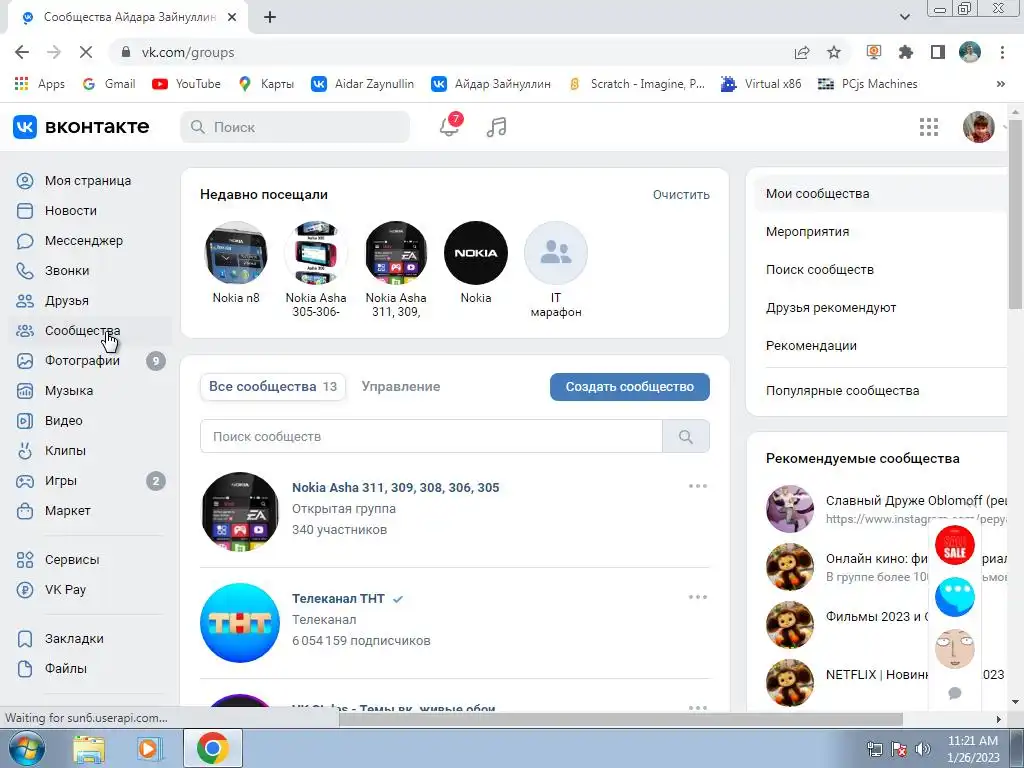Open options for Телеканал ТНТ
Screen dimensions: 1024x768
coord(697,597)
